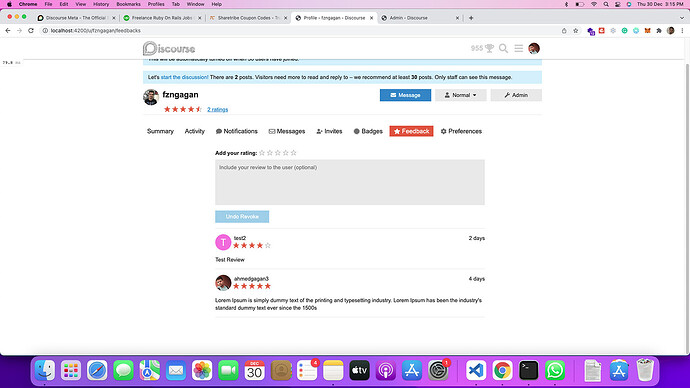Open System Preferences from the dock

coord(438,370)
